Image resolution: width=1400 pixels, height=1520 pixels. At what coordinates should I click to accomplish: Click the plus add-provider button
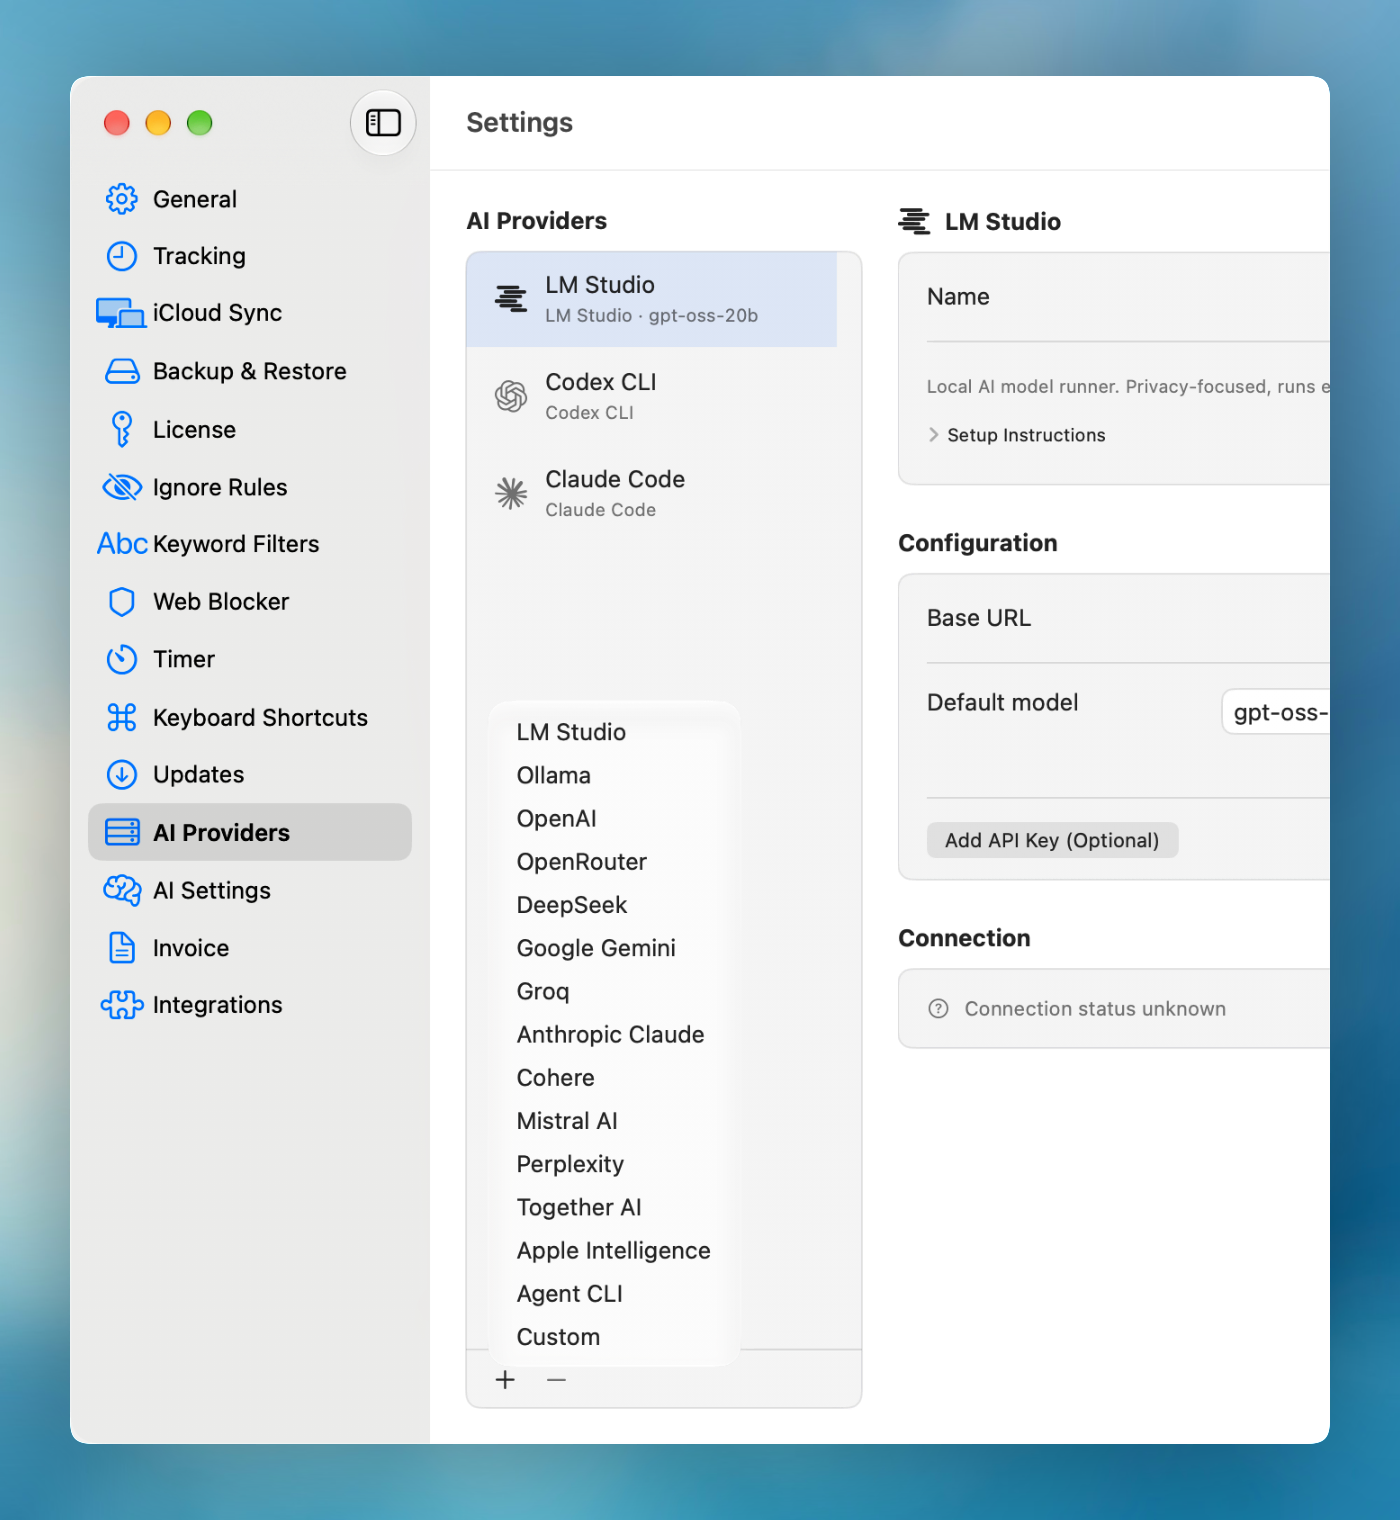pyautogui.click(x=505, y=1380)
